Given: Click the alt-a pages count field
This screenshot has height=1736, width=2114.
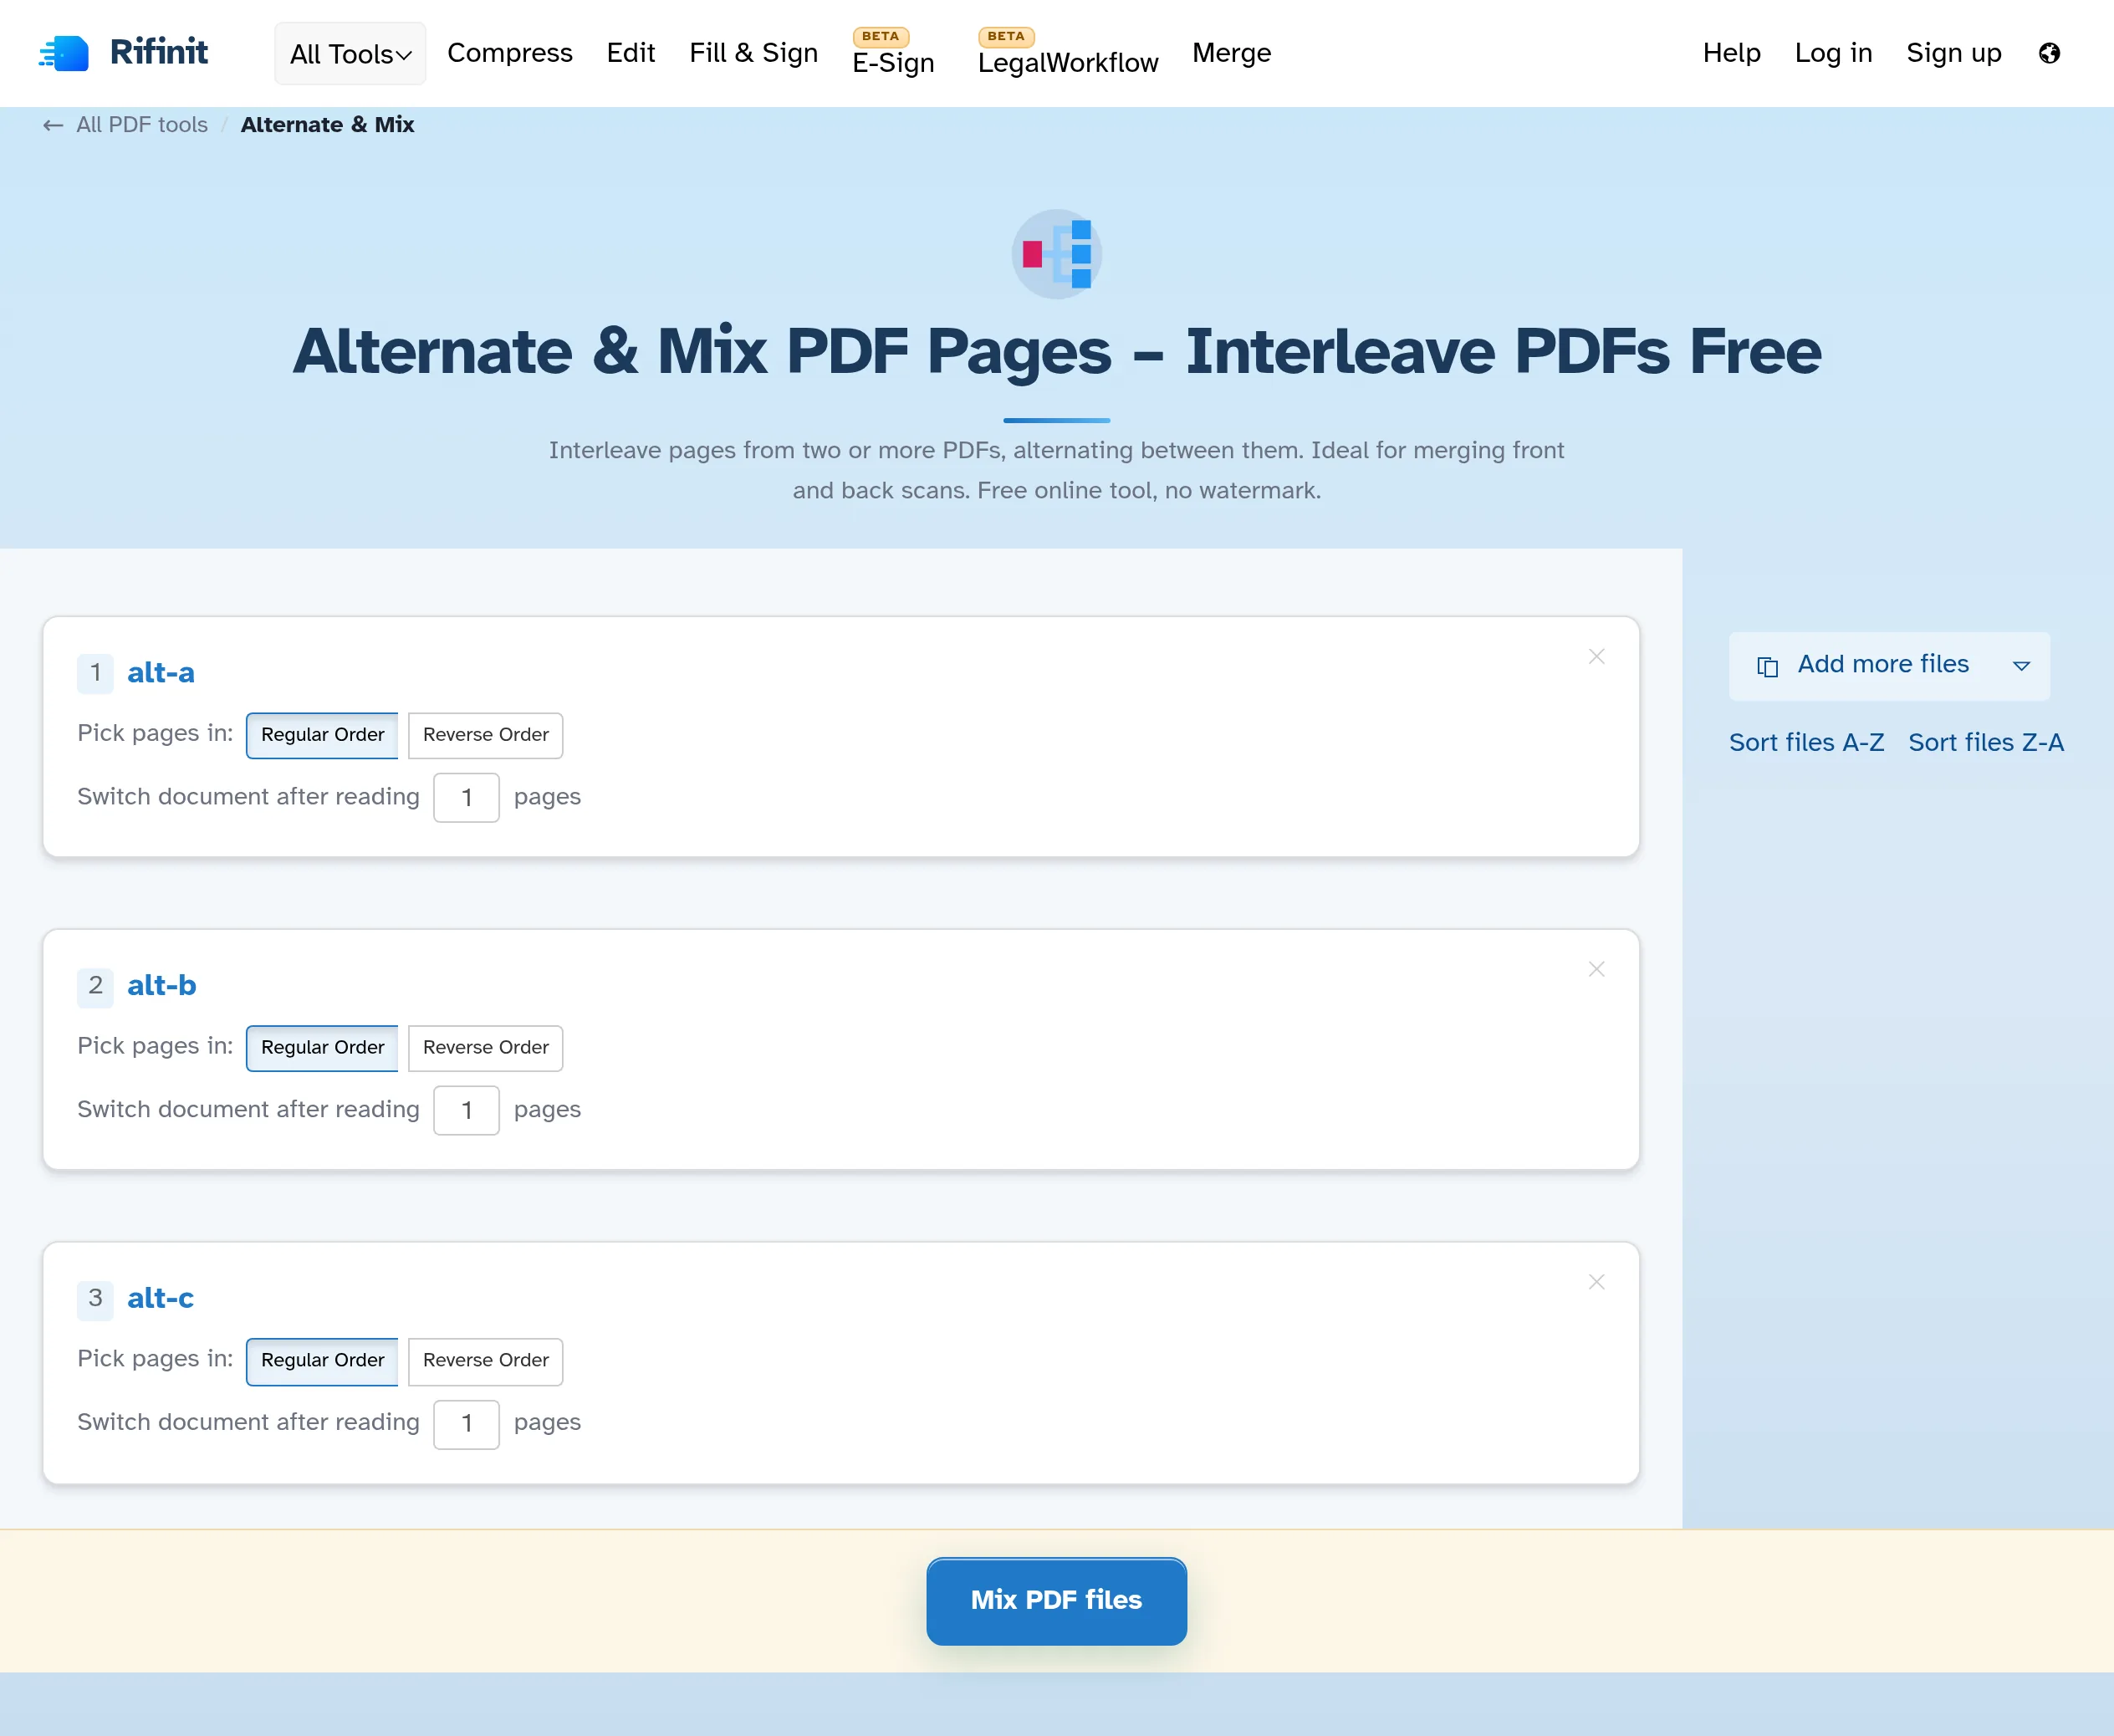Looking at the screenshot, I should point(466,798).
